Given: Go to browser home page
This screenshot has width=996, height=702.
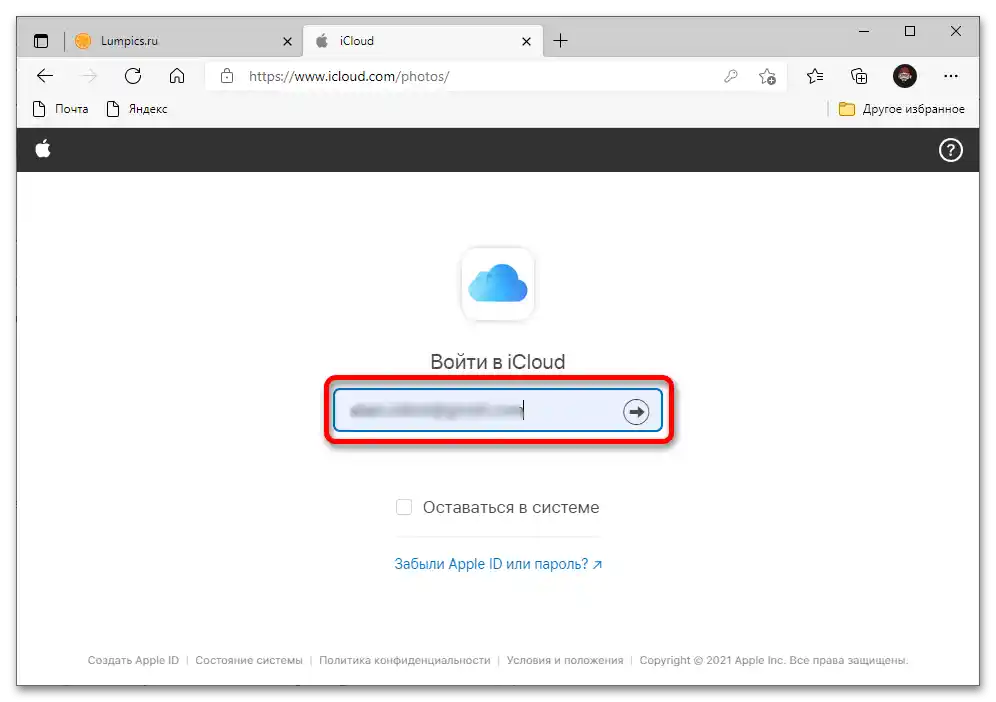Looking at the screenshot, I should pyautogui.click(x=177, y=76).
